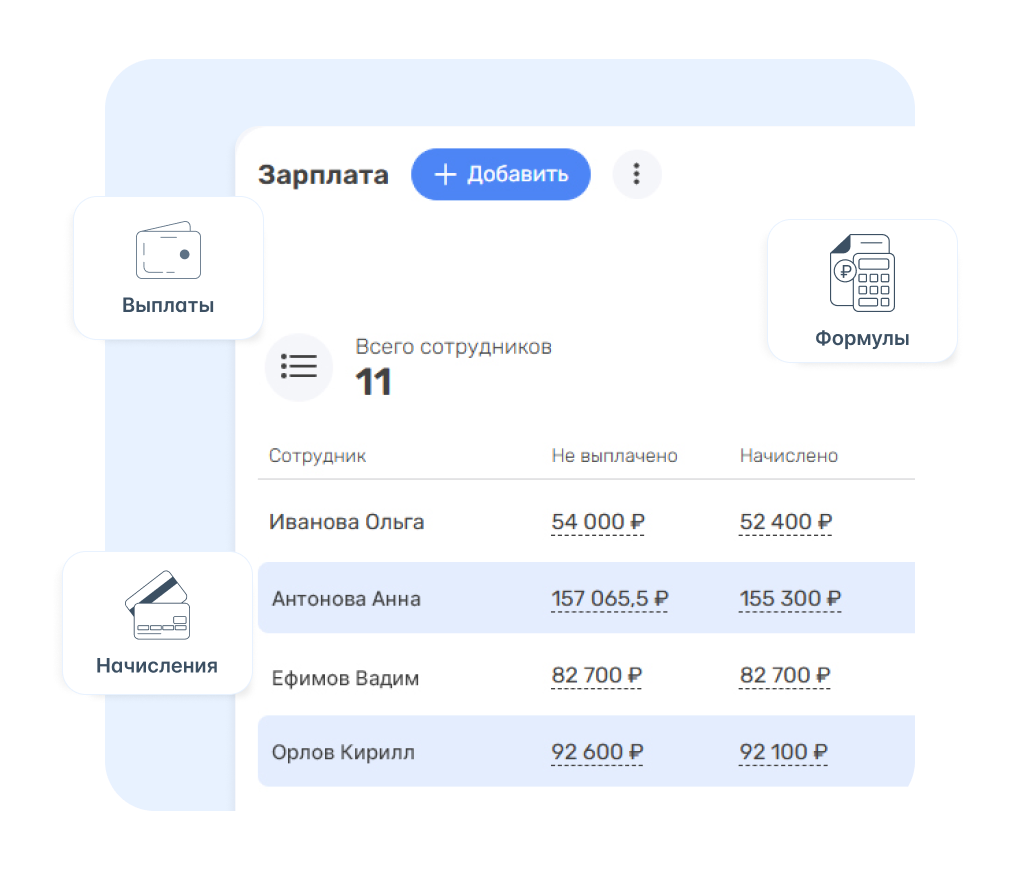Sort by the Не выплачено column header
The width and height of the screenshot is (1020, 870).
(x=614, y=456)
